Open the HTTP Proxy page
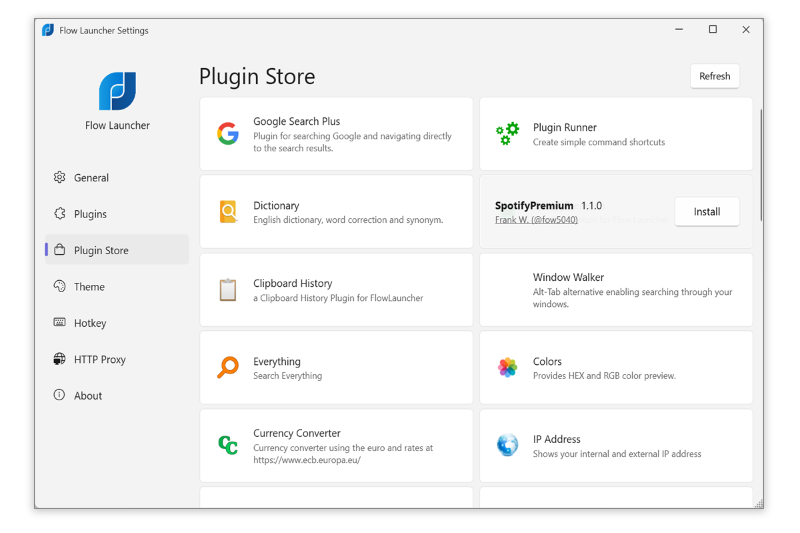This screenshot has width=800, height=533. click(117, 359)
